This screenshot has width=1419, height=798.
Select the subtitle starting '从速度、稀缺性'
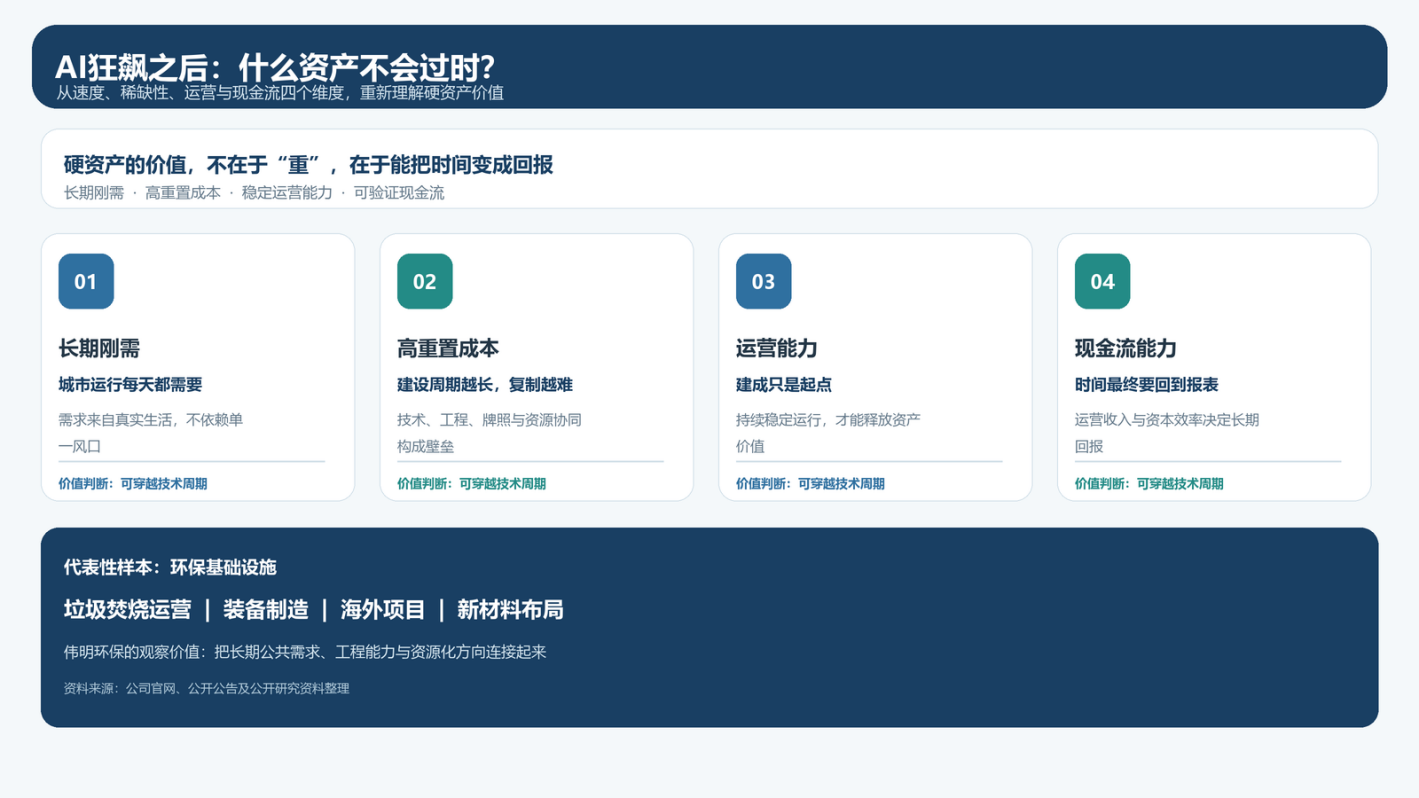pos(280,93)
